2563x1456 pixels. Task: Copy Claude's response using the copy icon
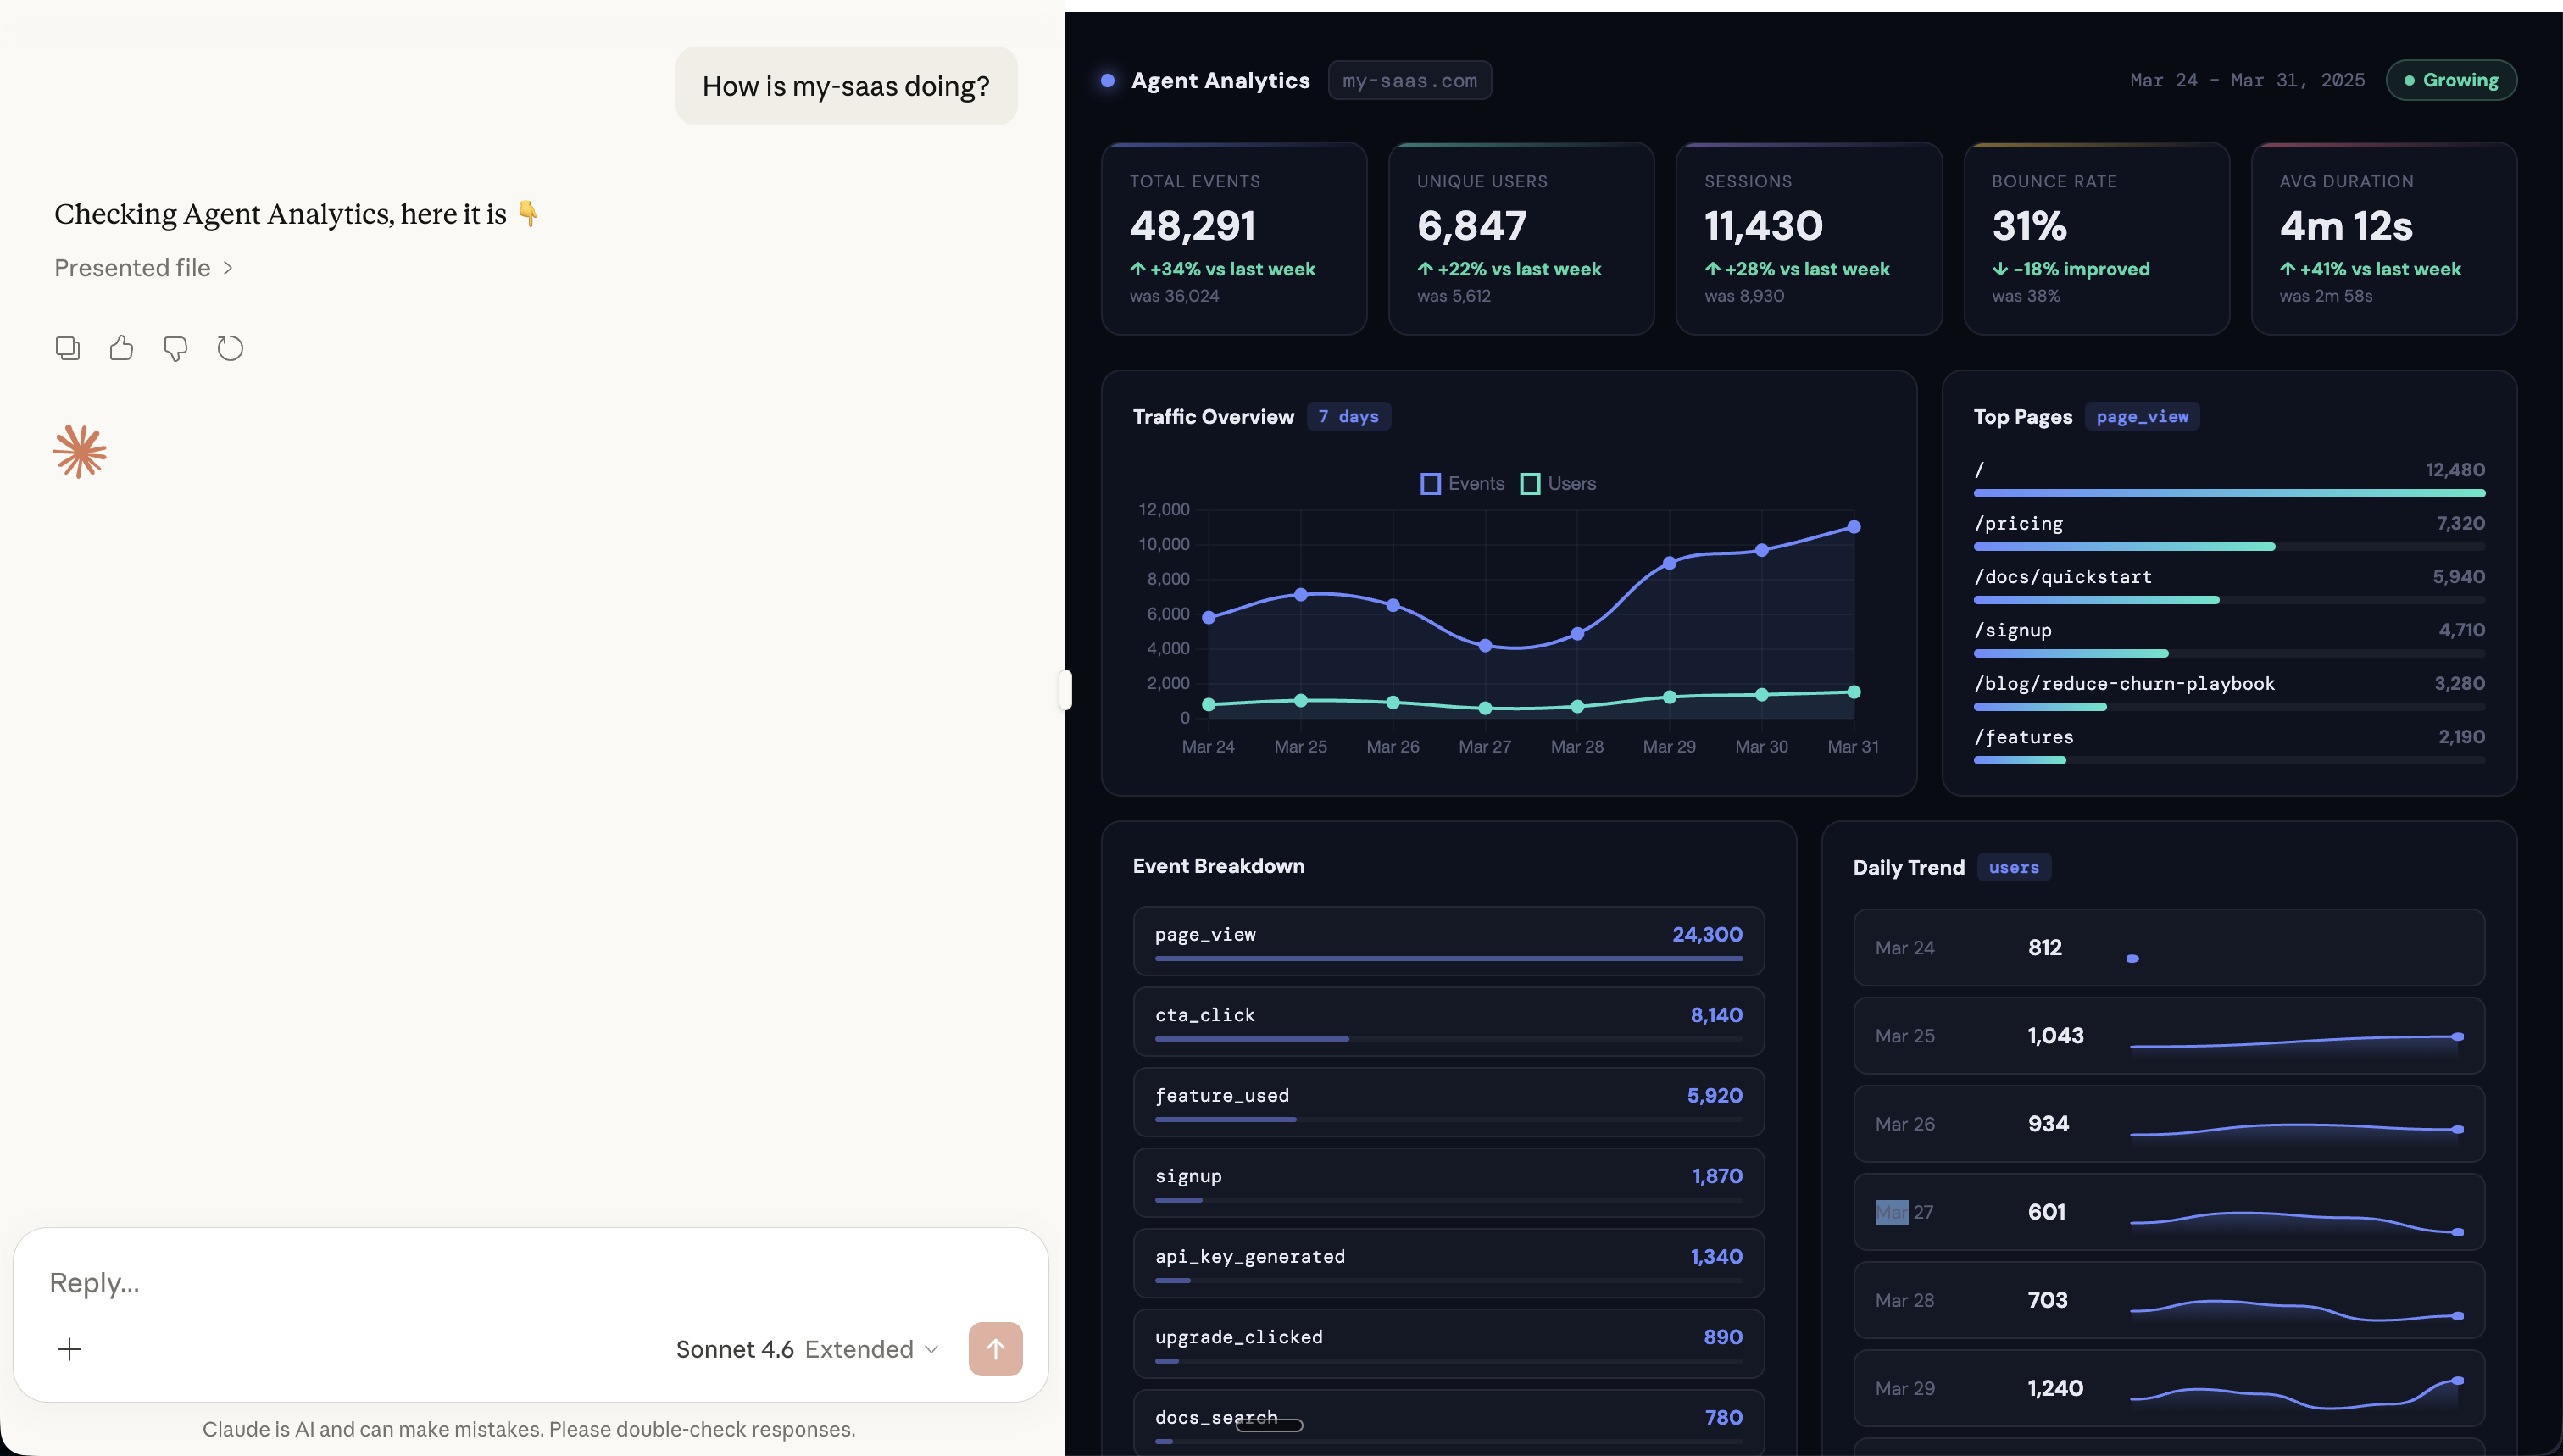click(x=67, y=348)
